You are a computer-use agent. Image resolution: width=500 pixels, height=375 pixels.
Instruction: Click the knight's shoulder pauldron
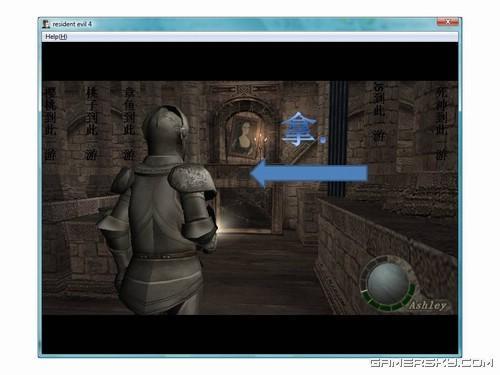click(192, 179)
